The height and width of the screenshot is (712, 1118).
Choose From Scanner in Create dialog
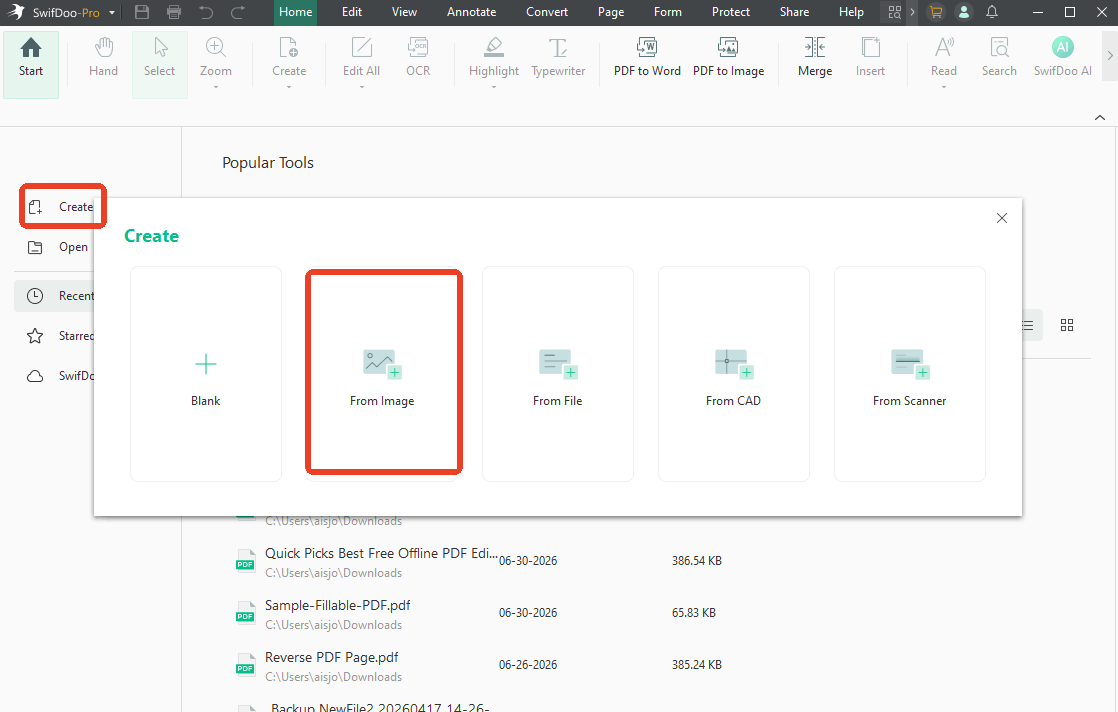910,374
